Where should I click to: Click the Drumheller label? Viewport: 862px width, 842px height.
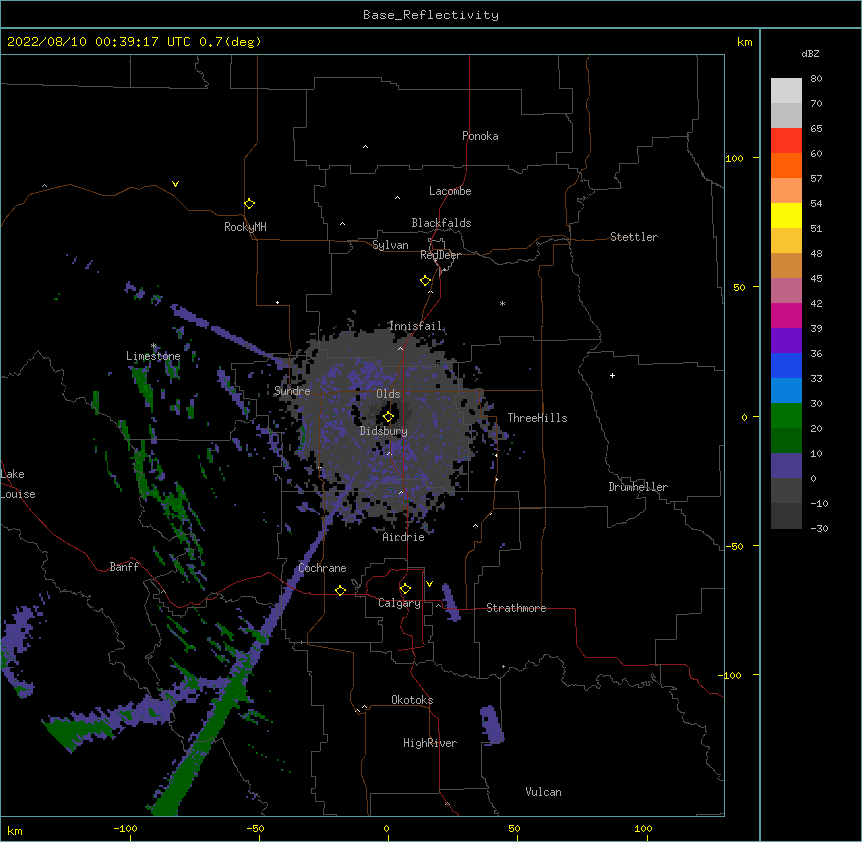coord(638,487)
